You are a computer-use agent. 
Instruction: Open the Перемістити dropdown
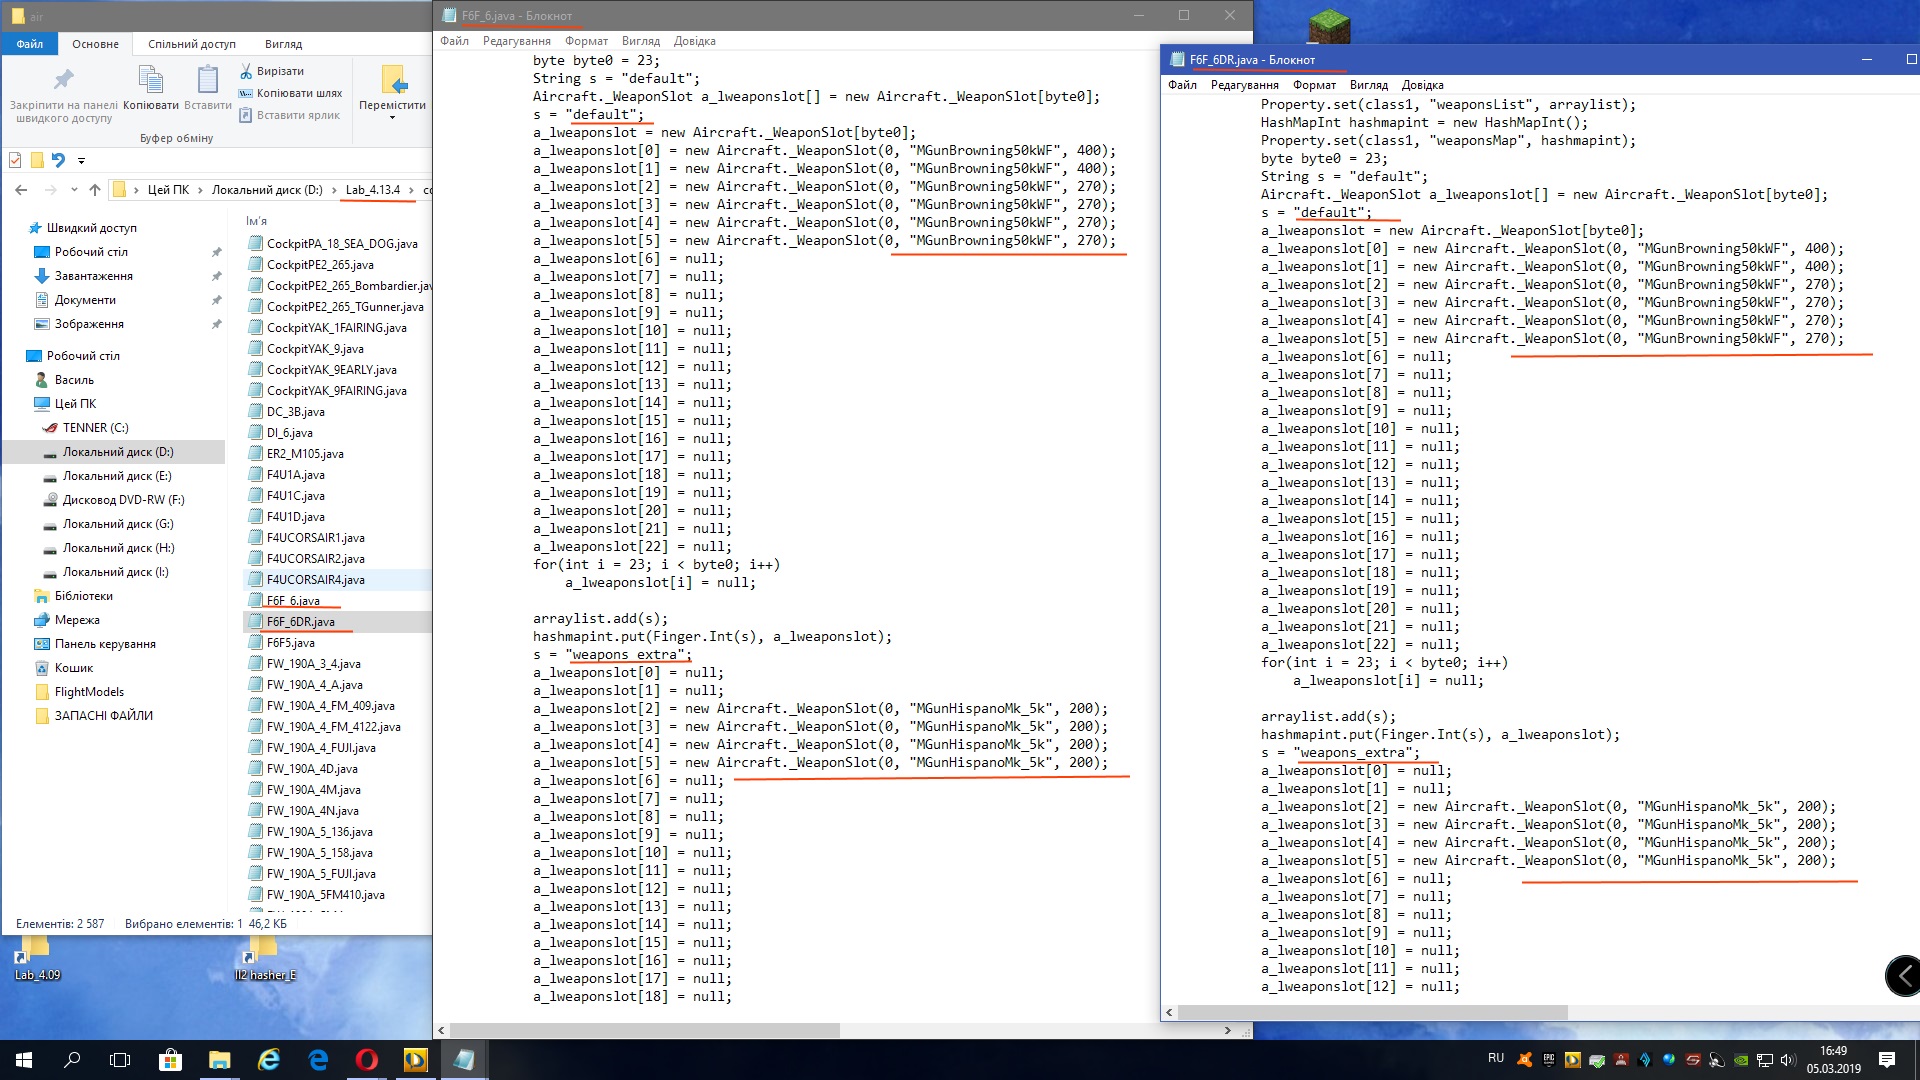coord(392,117)
